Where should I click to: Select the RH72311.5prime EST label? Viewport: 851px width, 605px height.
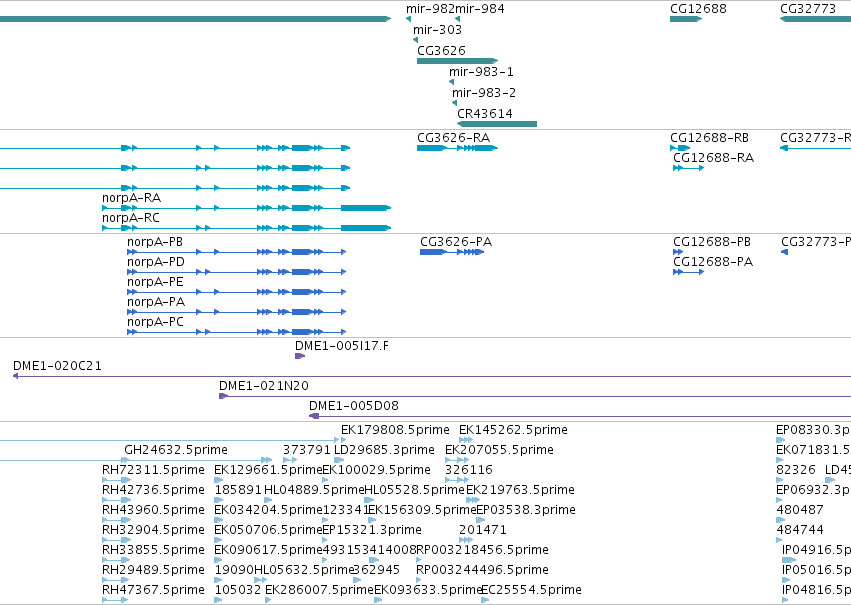point(154,470)
